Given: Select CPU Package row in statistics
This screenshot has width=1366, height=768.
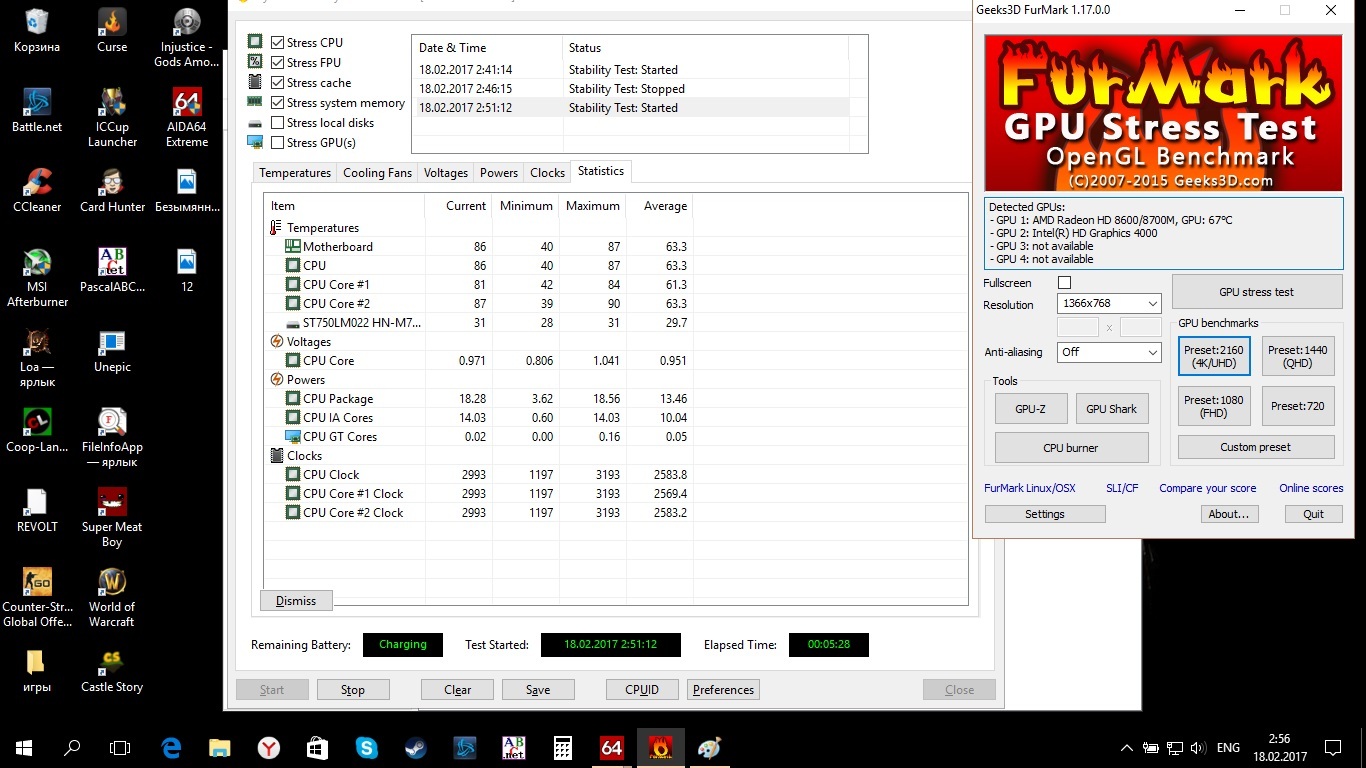Looking at the screenshot, I should (616, 399).
